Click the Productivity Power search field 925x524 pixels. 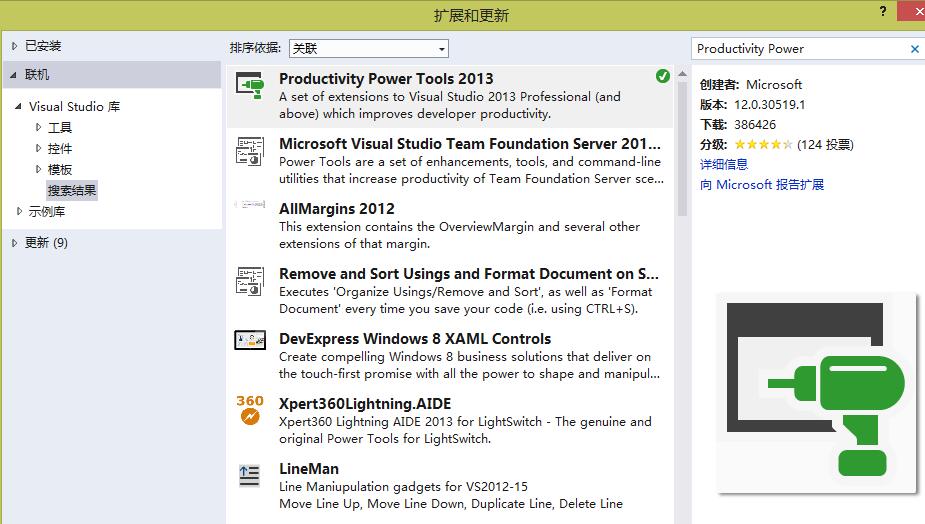pyautogui.click(x=799, y=49)
